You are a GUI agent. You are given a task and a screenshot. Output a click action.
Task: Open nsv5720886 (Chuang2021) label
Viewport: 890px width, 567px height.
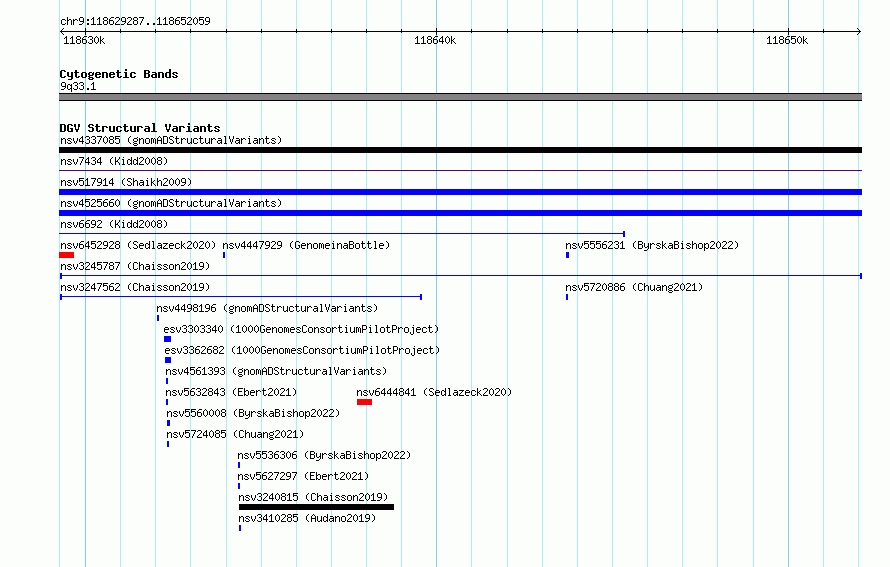pos(634,287)
